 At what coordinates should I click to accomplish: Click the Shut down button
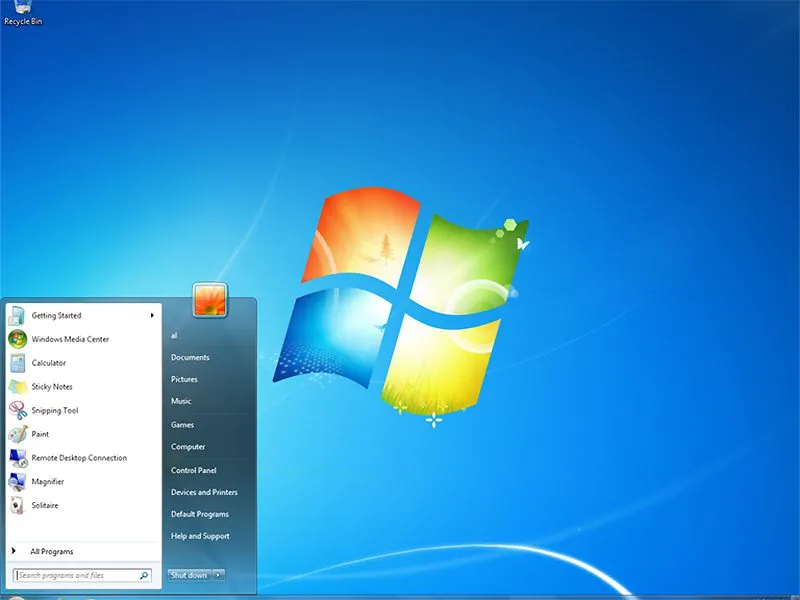tap(188, 575)
